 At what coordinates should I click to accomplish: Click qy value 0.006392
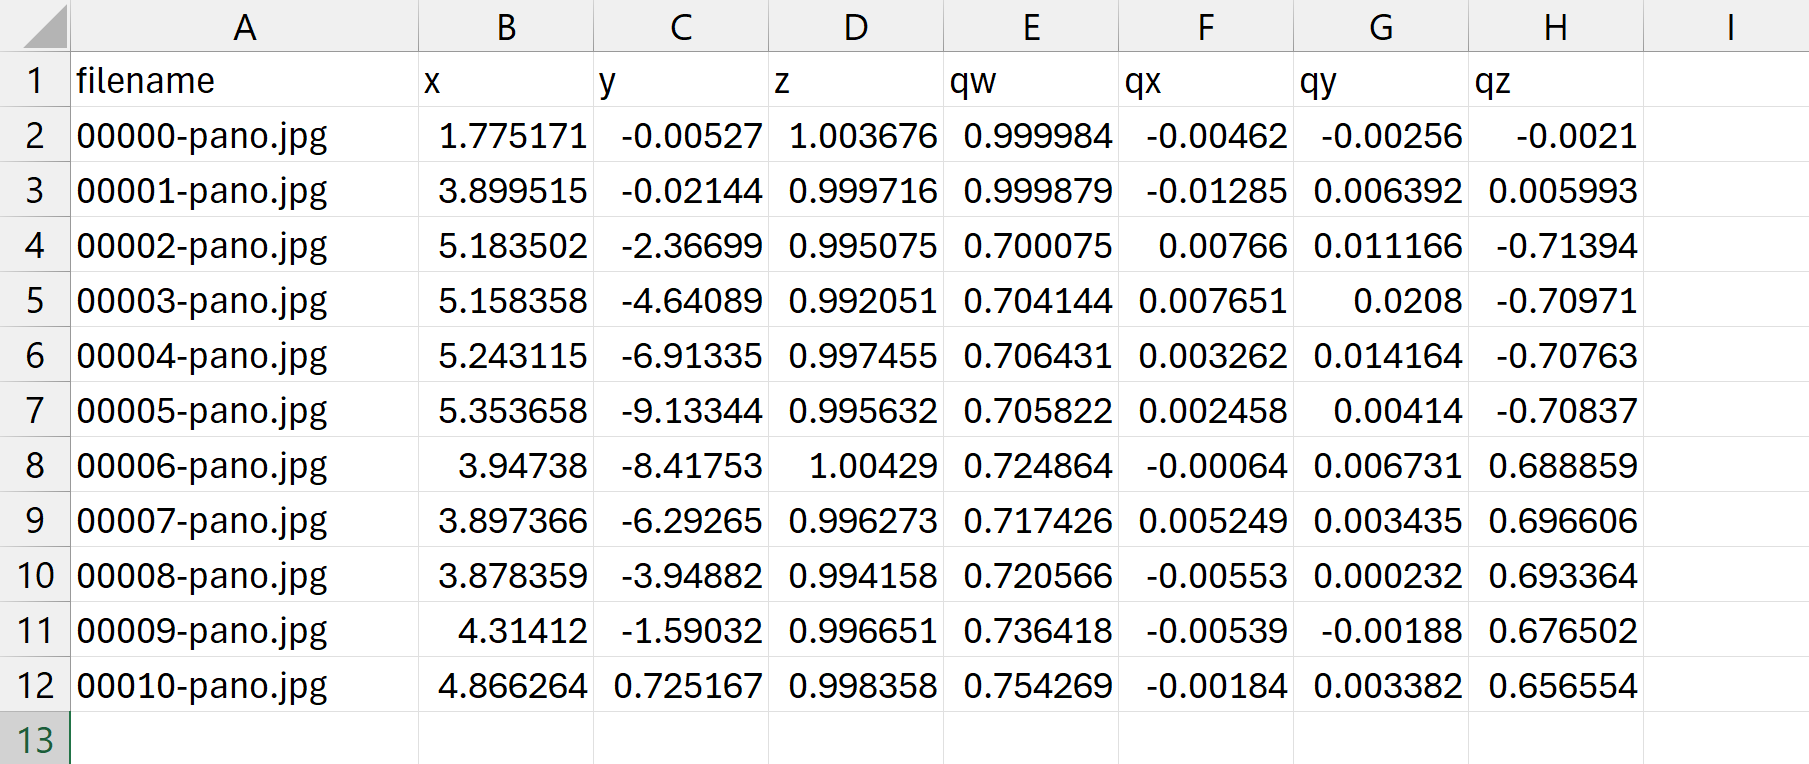click(x=1381, y=189)
